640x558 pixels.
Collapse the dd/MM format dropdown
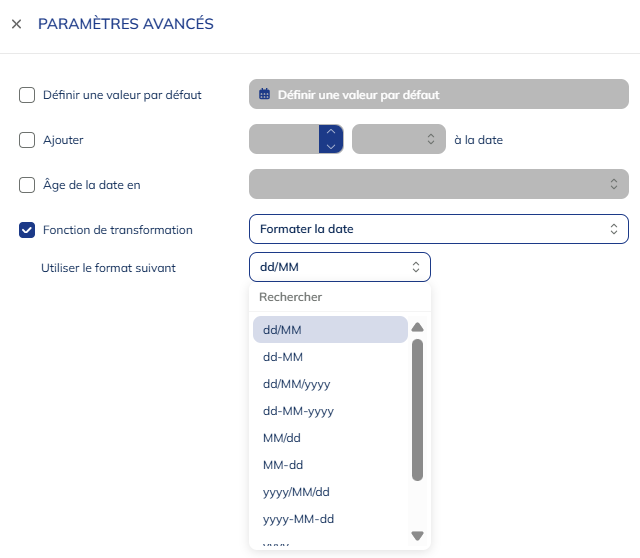(x=339, y=267)
